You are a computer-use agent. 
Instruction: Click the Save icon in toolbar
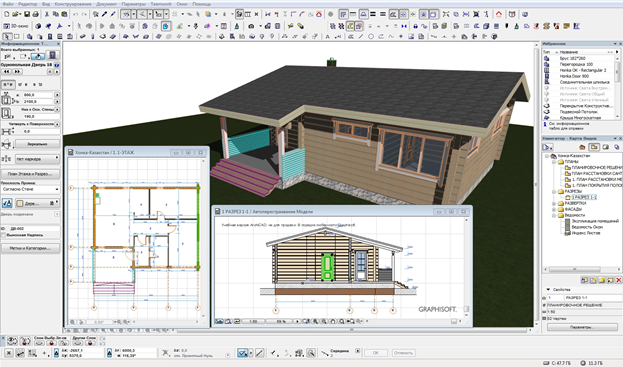point(27,14)
